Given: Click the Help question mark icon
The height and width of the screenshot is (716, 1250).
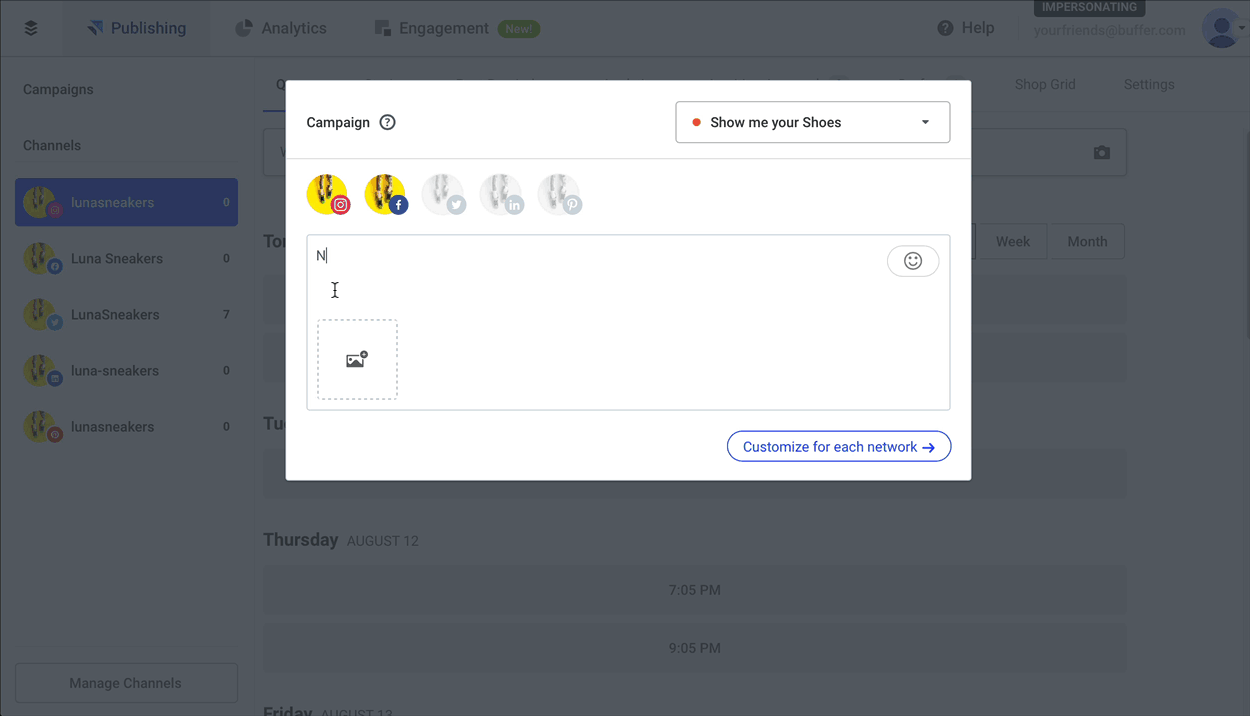Looking at the screenshot, I should (x=945, y=28).
